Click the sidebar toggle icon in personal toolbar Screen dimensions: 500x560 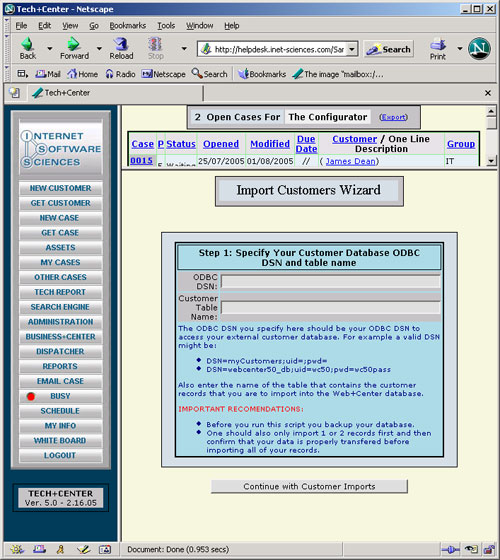[22, 74]
